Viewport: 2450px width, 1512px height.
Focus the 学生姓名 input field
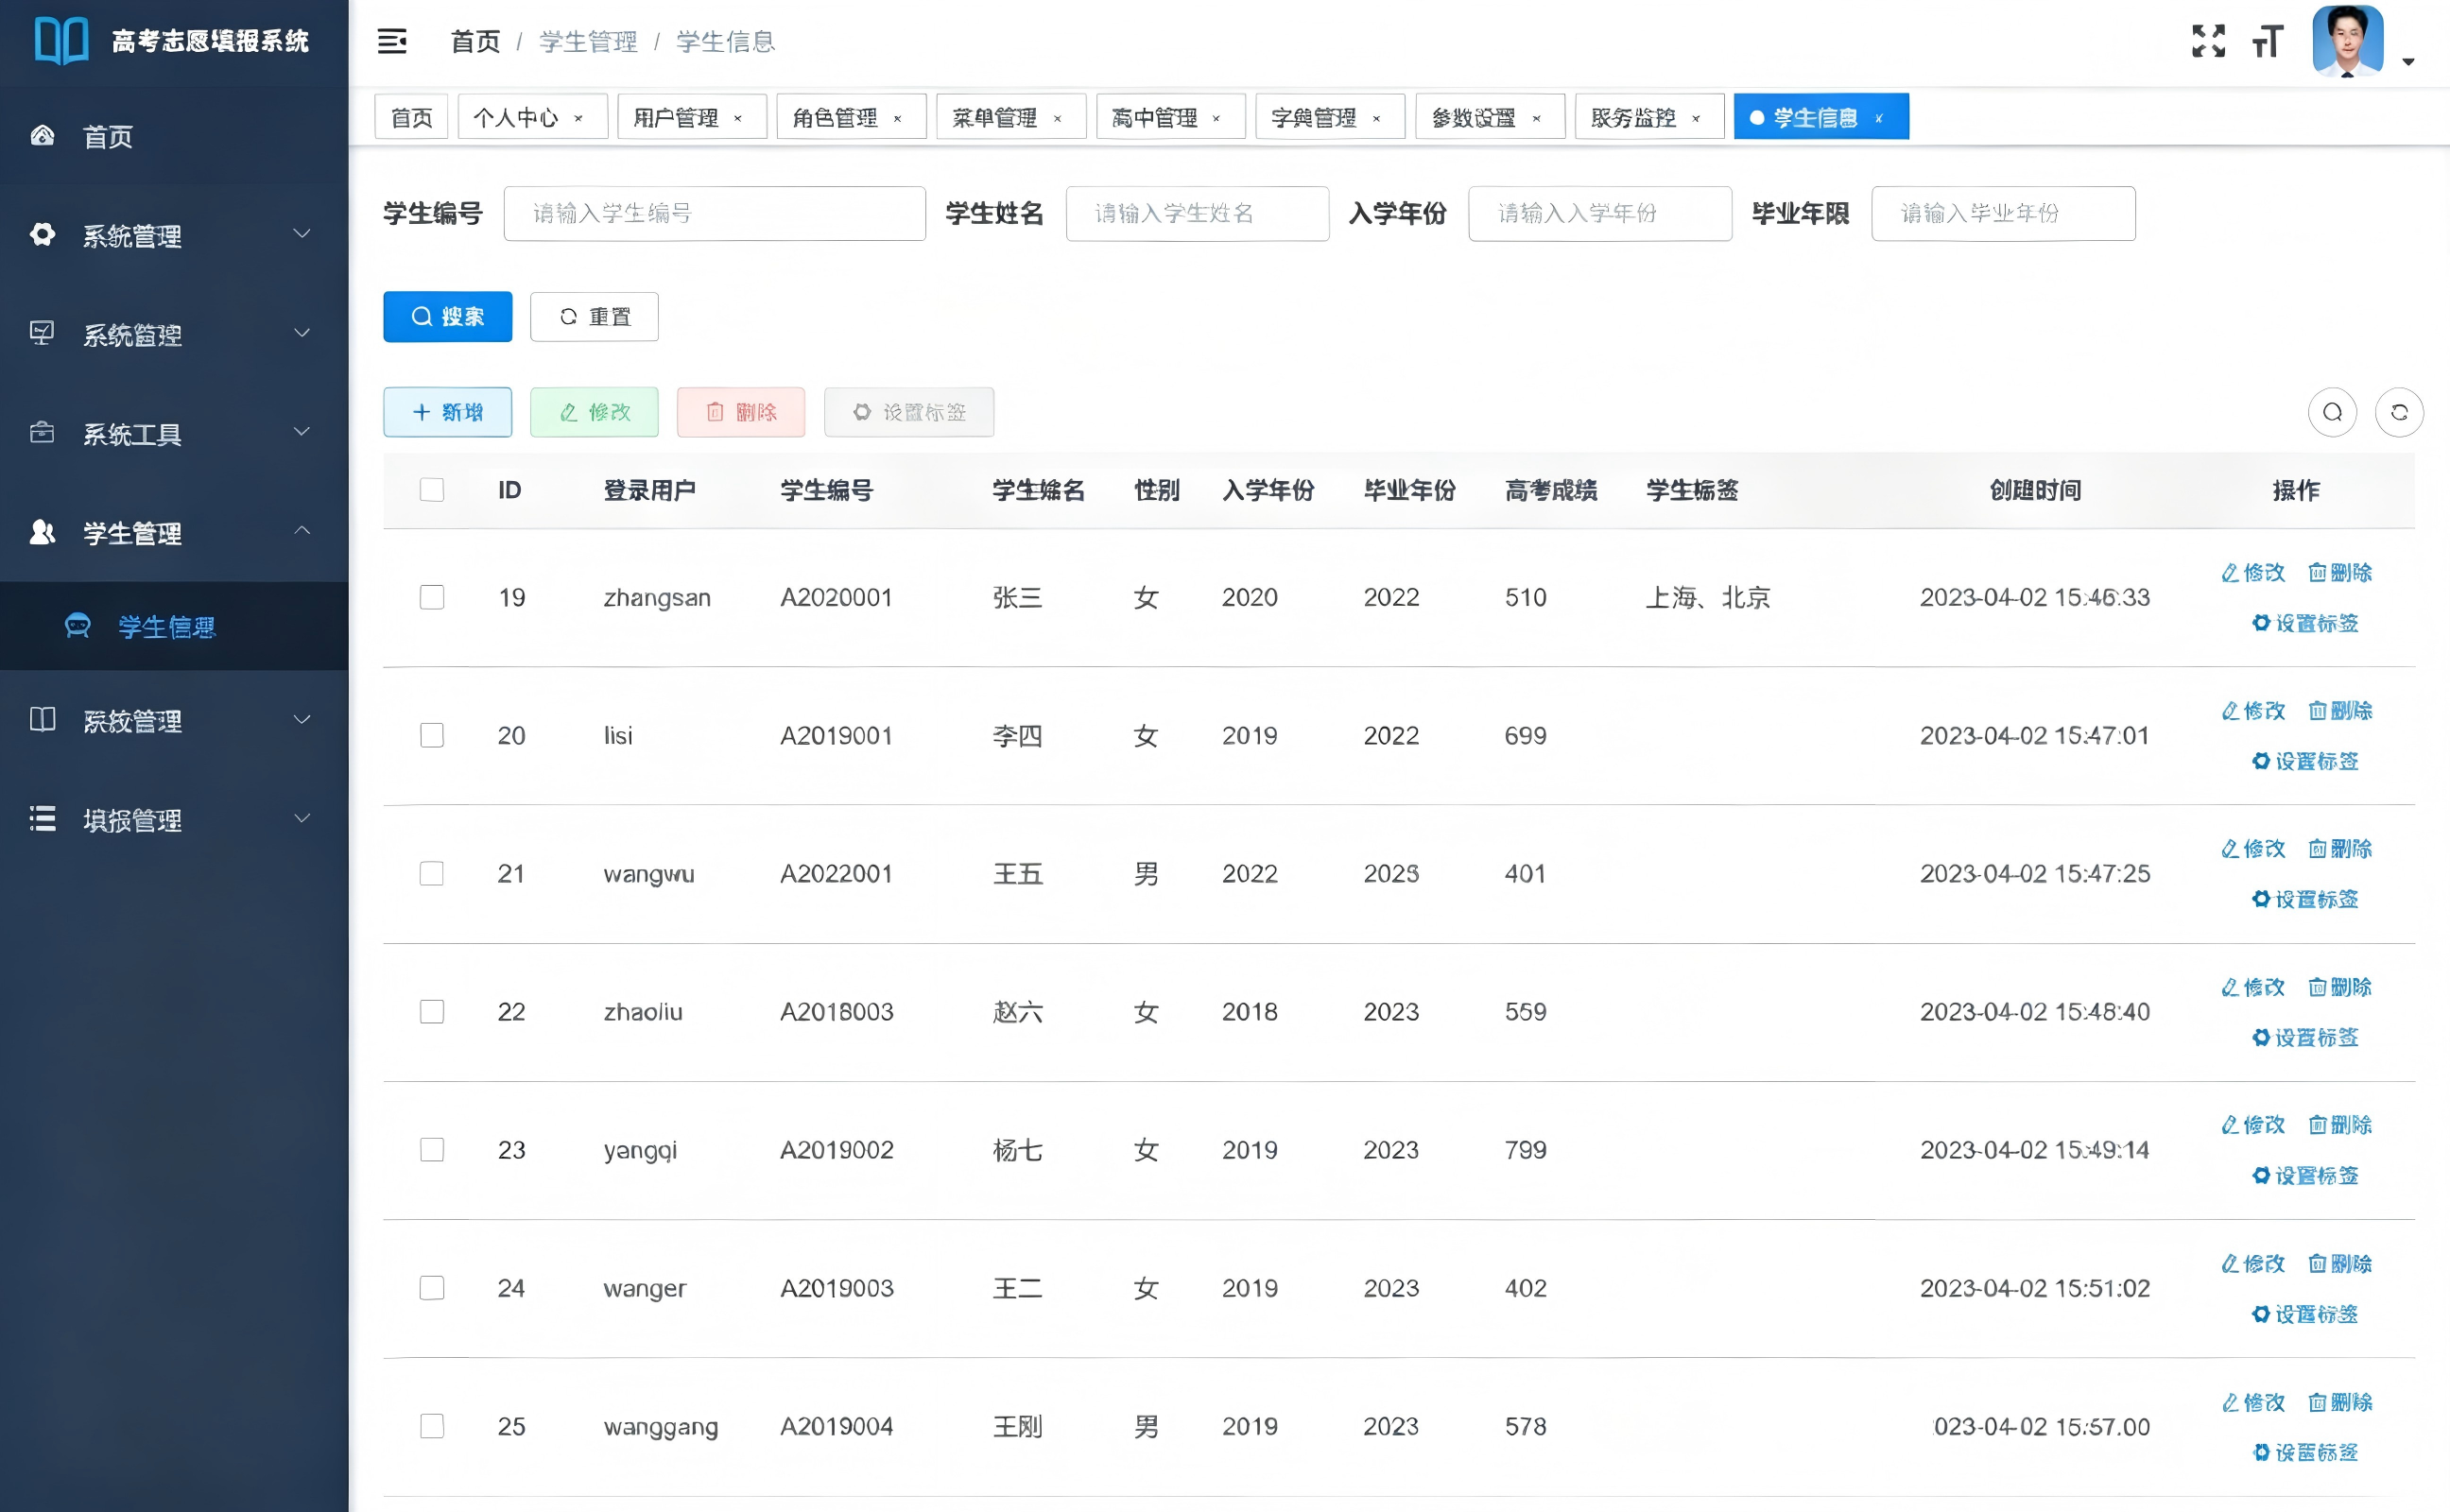tap(1197, 213)
